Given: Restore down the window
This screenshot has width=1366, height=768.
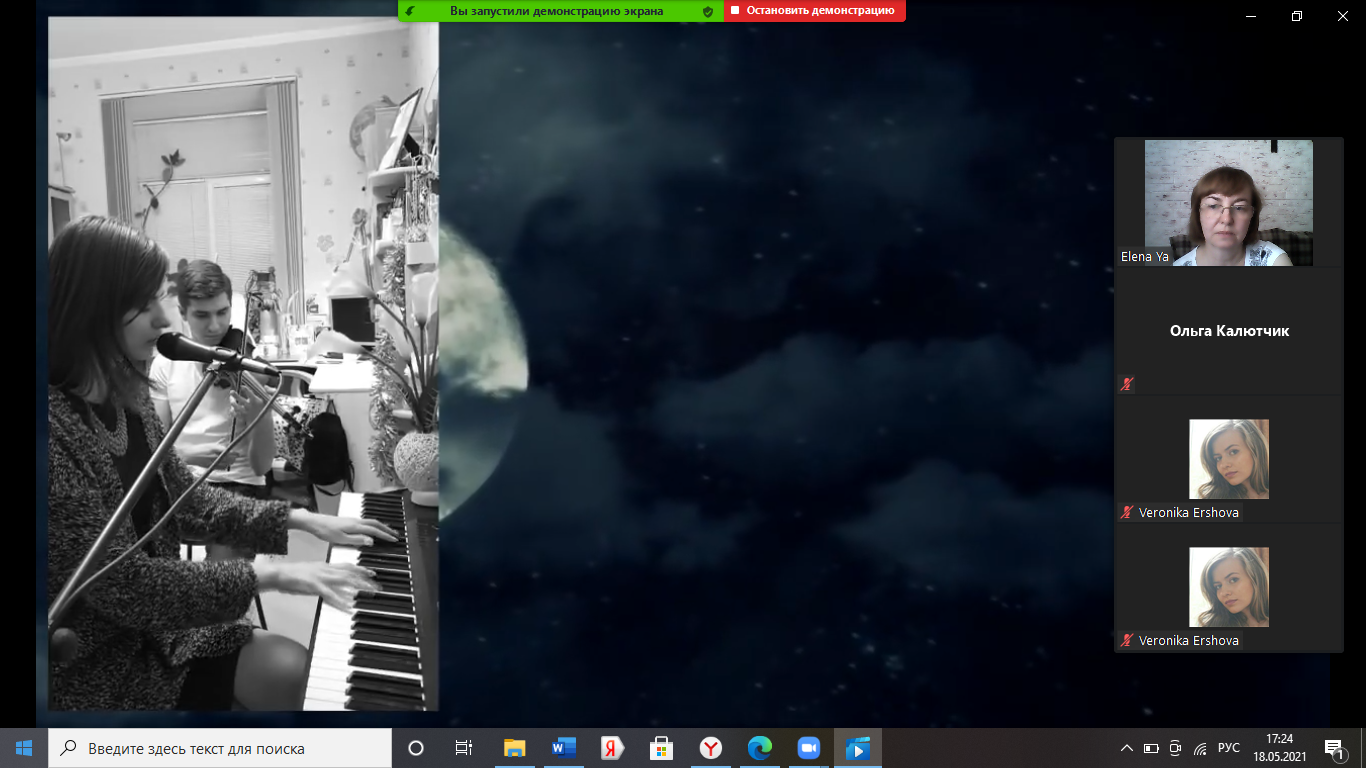Looking at the screenshot, I should click(x=1297, y=15).
